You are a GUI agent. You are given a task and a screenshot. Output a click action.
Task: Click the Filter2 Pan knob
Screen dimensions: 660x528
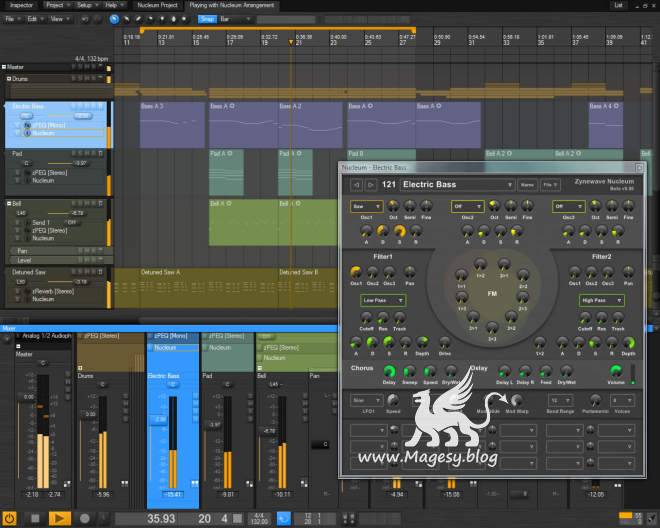coord(628,272)
